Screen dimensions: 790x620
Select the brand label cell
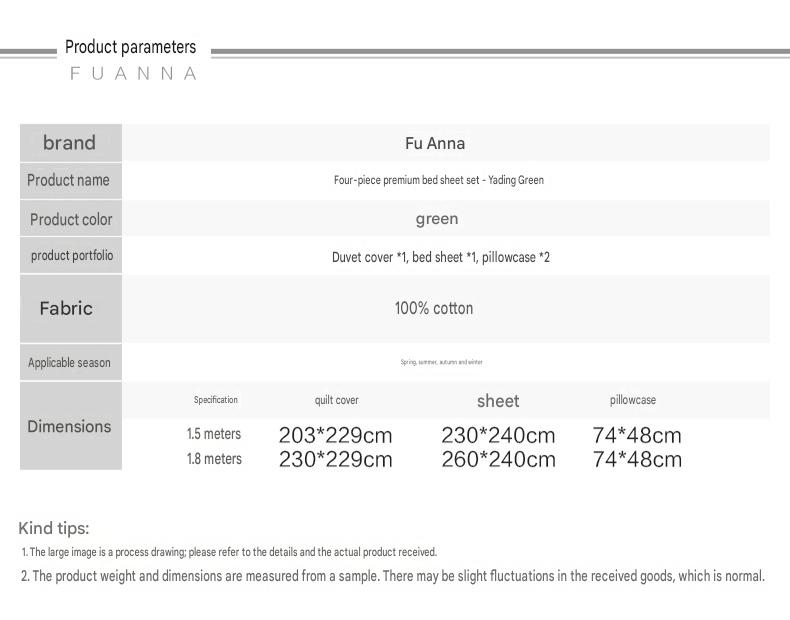click(x=71, y=143)
